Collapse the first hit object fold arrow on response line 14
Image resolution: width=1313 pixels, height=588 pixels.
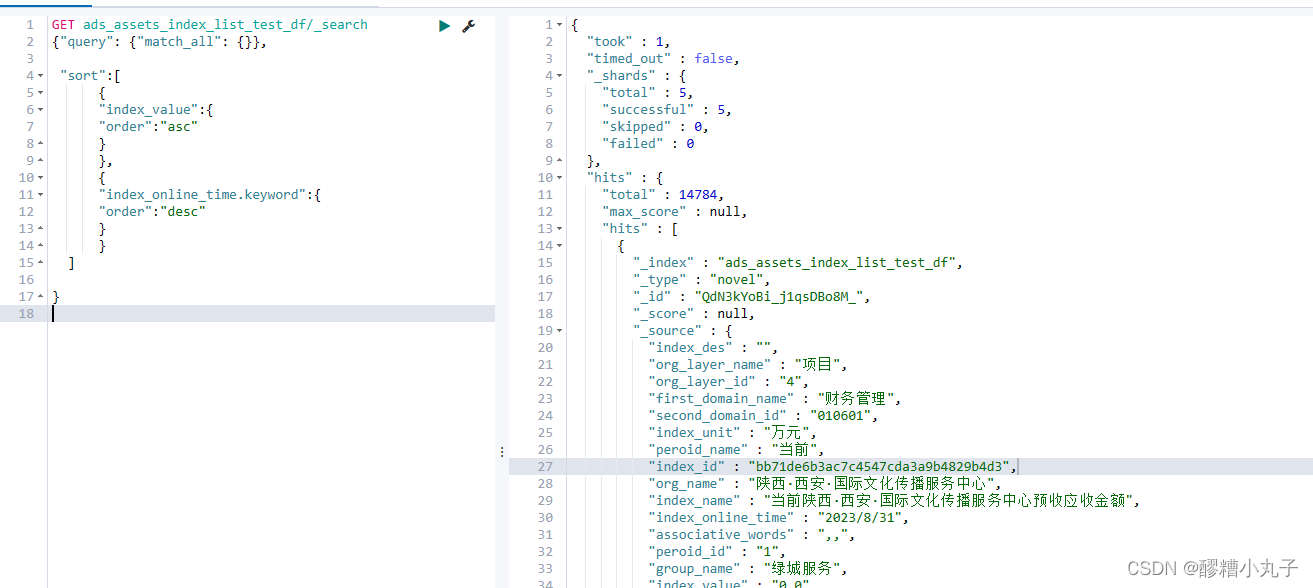point(560,246)
